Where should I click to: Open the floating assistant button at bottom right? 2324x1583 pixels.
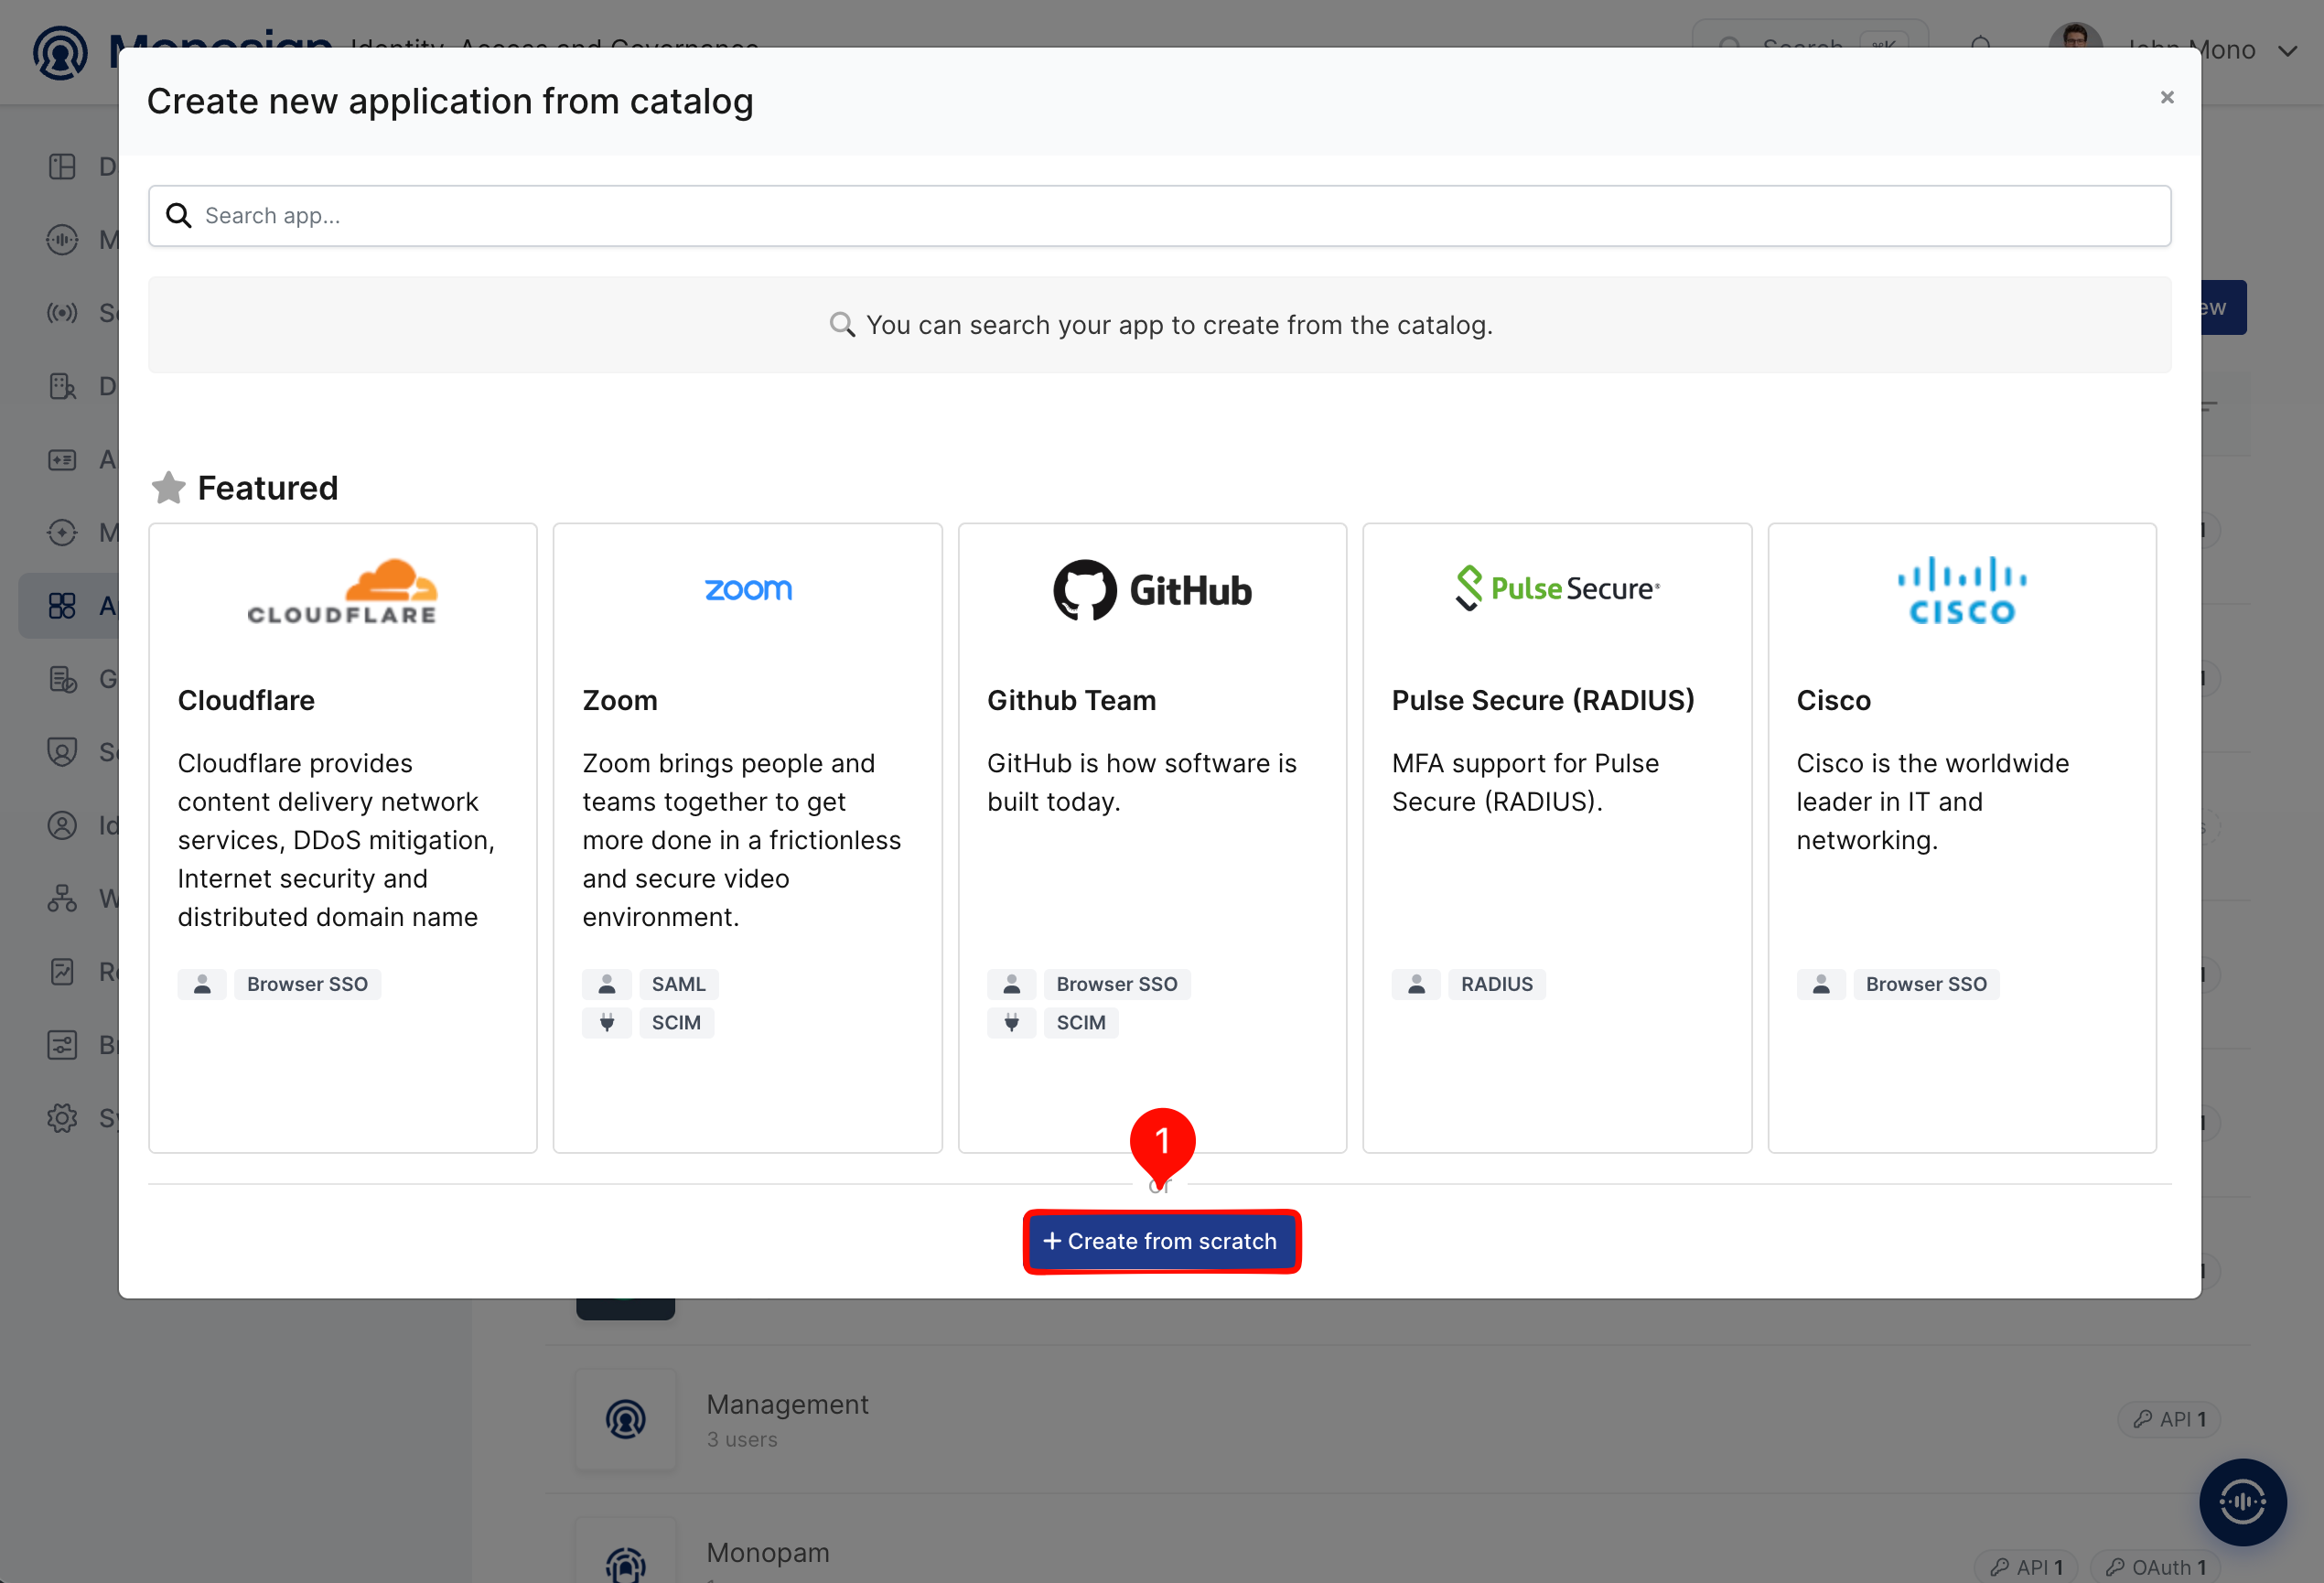pos(2243,1501)
